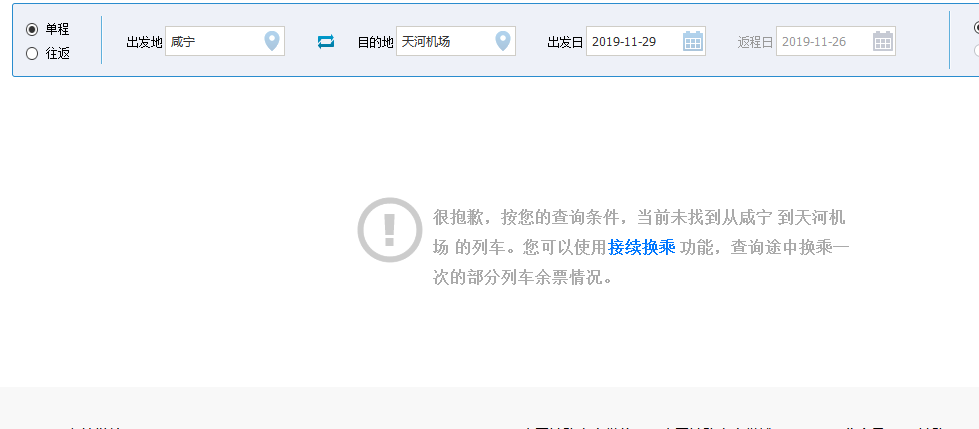The width and height of the screenshot is (979, 429).
Task: Click the exclamation warning icon beside the message
Action: (390, 230)
